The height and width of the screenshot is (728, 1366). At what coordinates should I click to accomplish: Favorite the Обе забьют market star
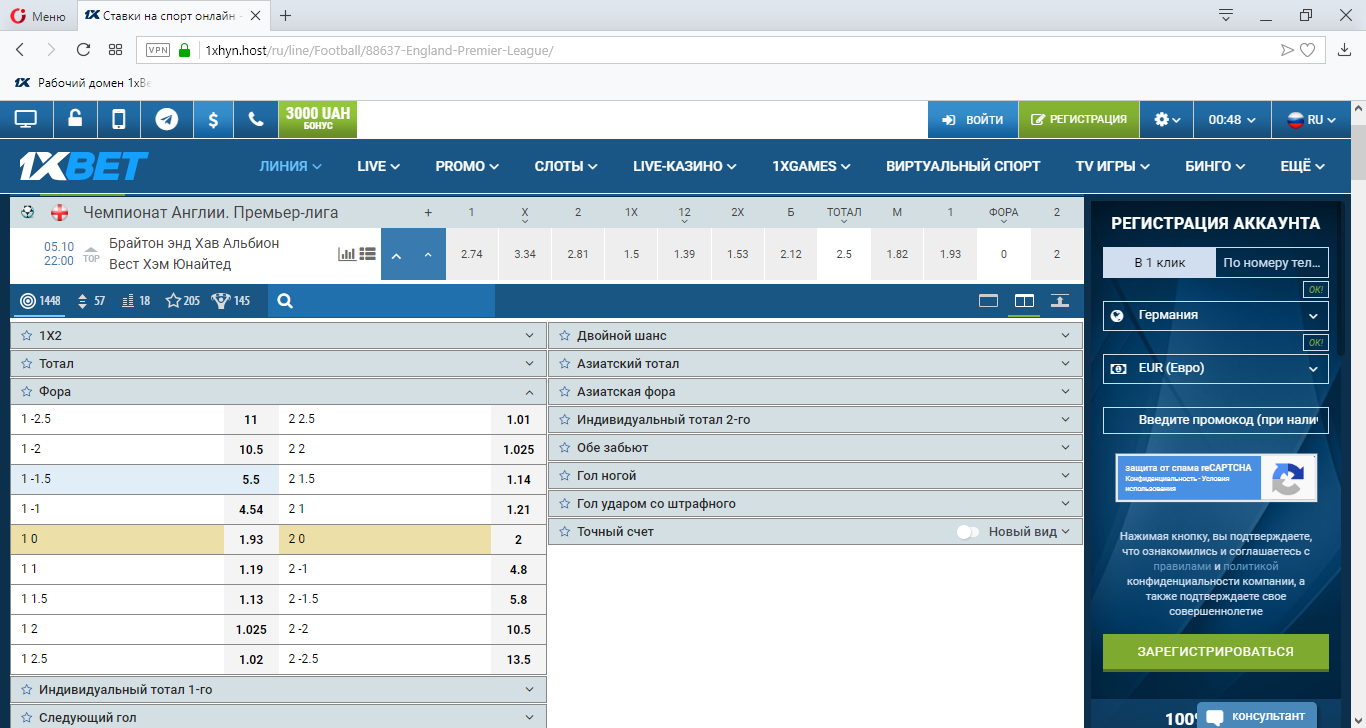pyautogui.click(x=565, y=448)
